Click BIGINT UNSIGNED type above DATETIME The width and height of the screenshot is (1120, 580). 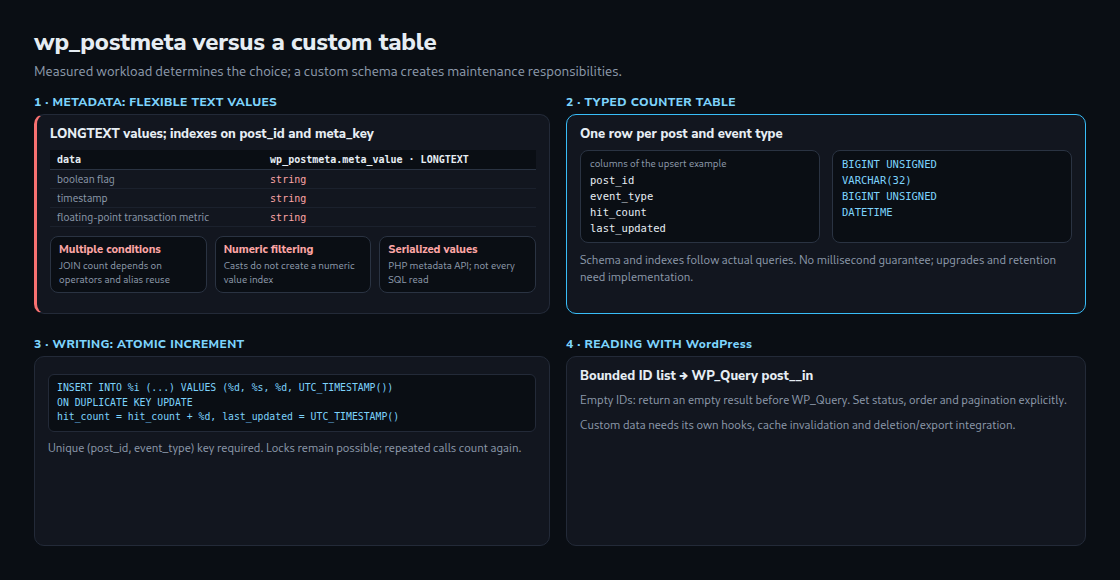point(889,196)
